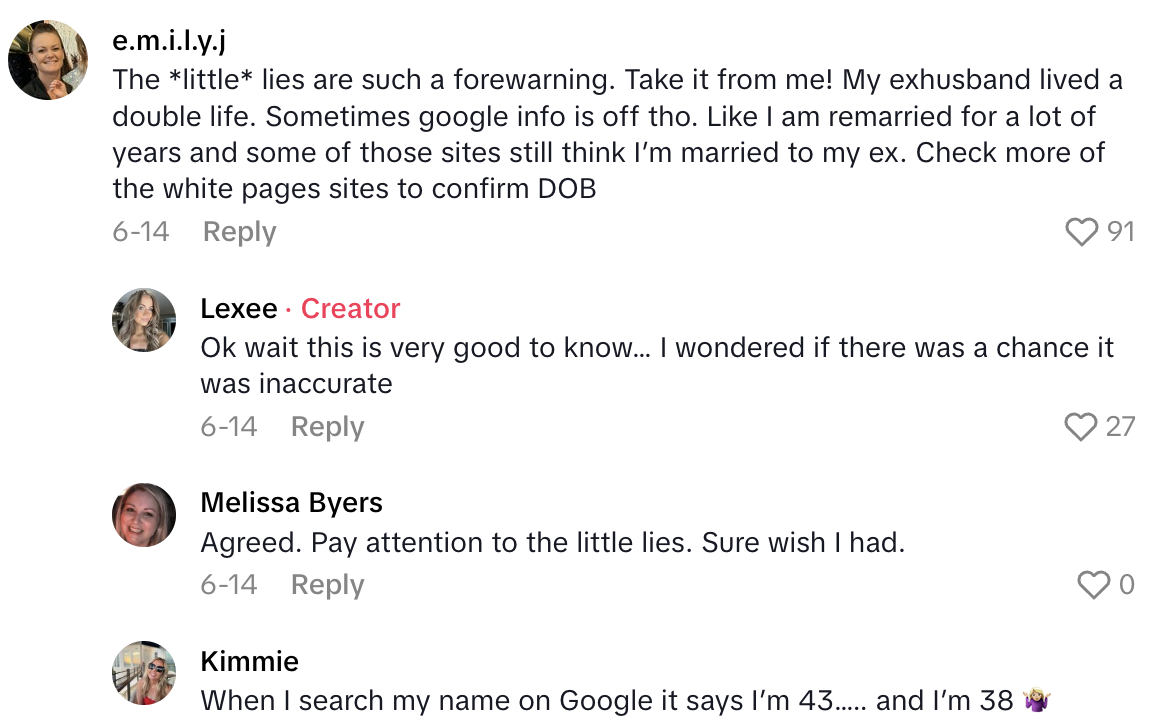Select Melissa Byers' avatar image
The image size is (1158, 724).
pos(143,514)
